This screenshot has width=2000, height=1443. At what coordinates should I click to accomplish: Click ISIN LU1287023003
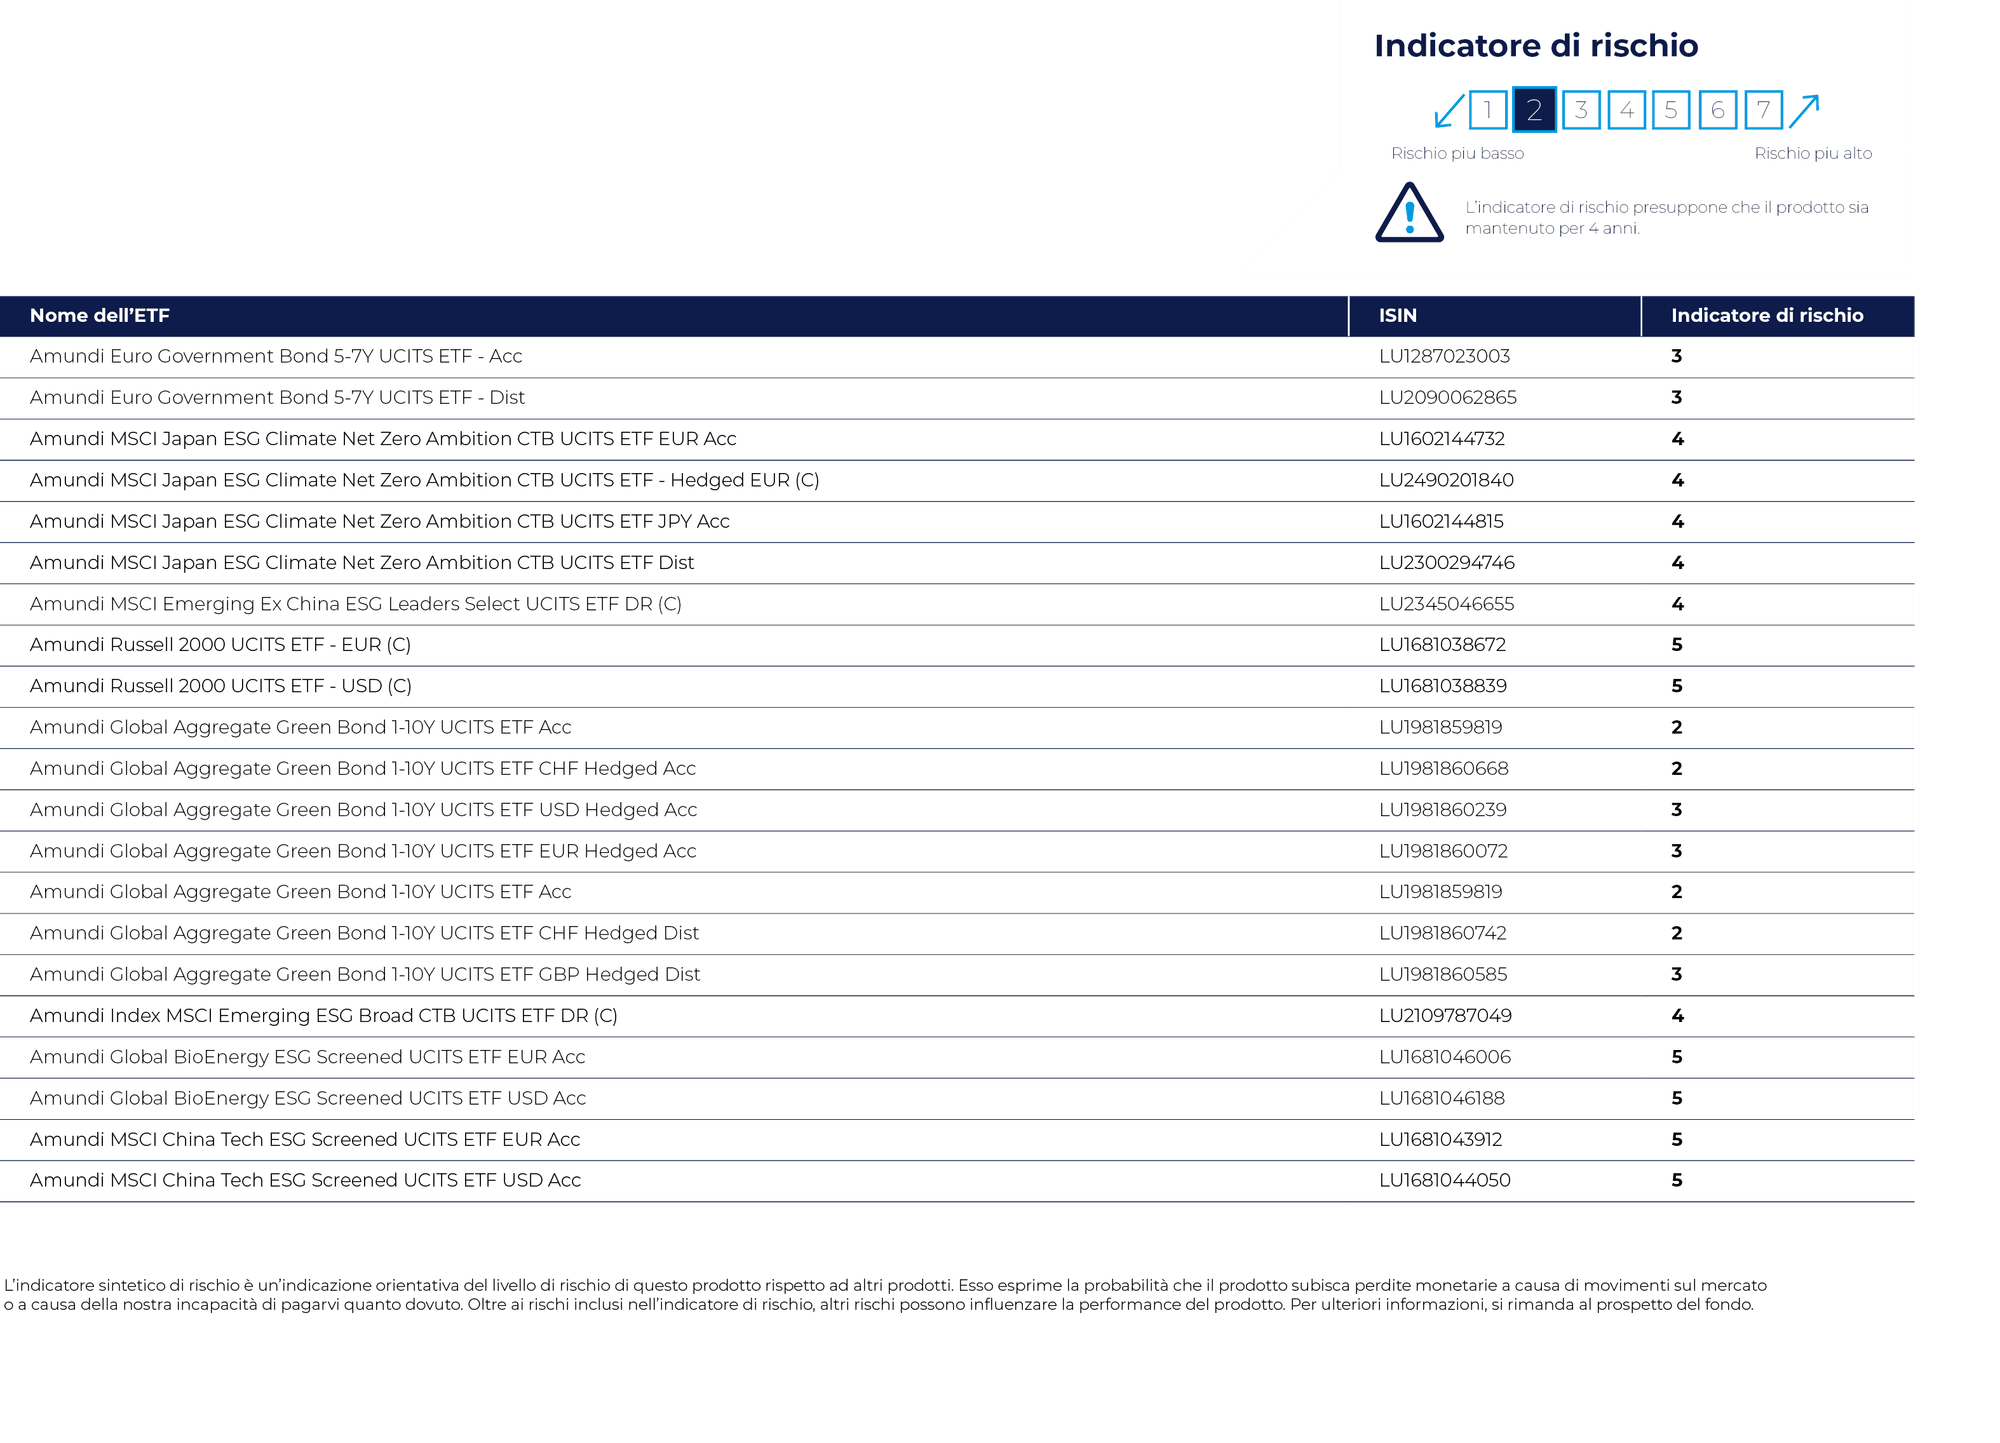(1444, 356)
